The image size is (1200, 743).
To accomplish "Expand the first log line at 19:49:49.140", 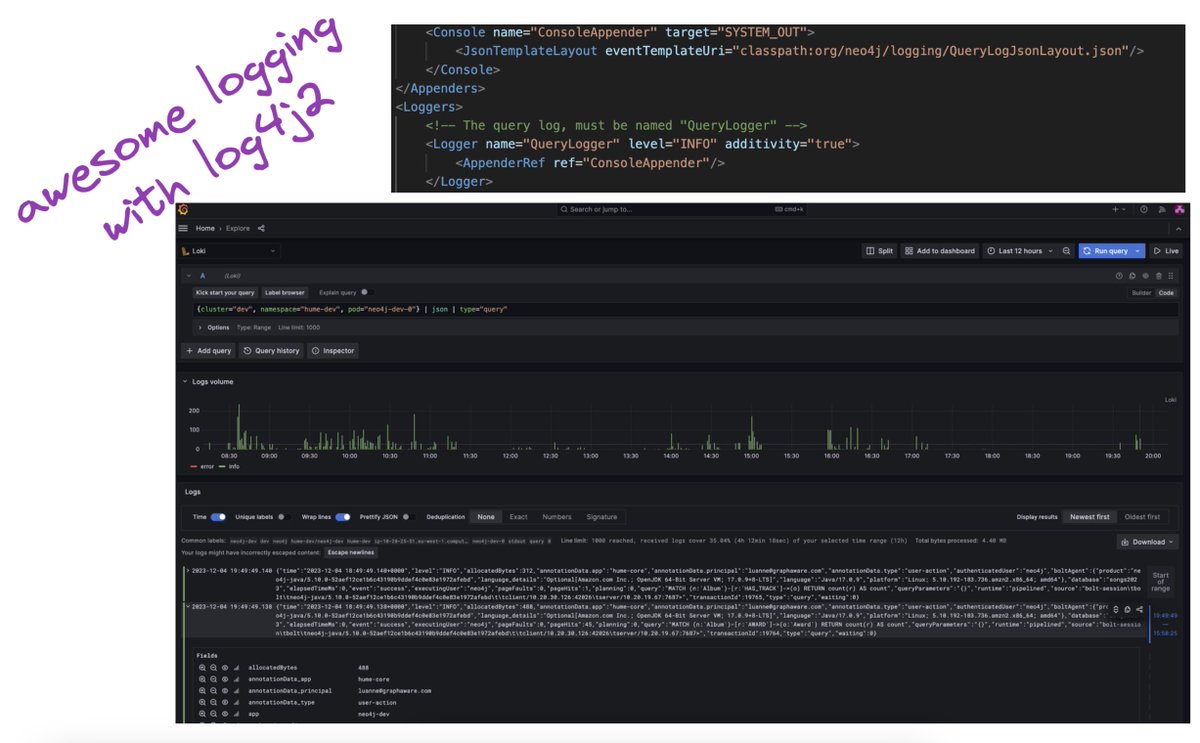I will [187, 570].
